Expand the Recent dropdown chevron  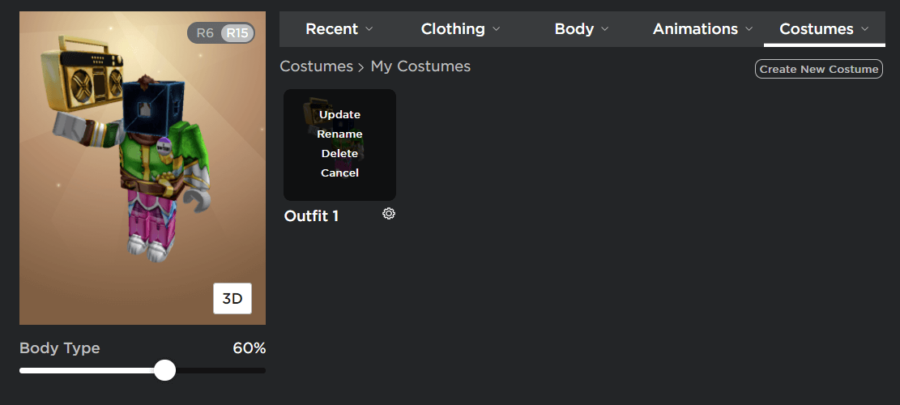click(369, 29)
